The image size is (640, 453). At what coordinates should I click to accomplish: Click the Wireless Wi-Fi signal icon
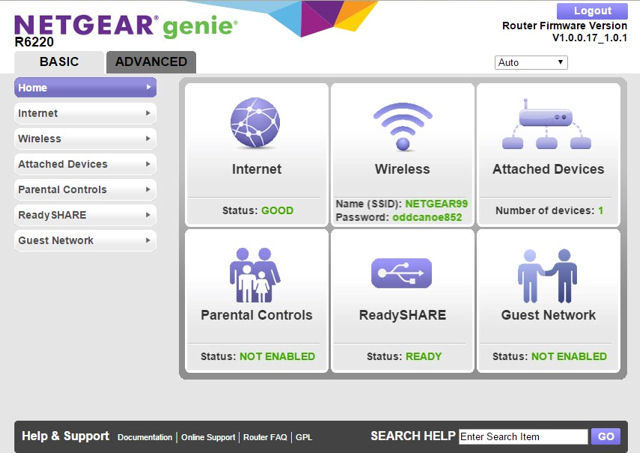pos(402,127)
